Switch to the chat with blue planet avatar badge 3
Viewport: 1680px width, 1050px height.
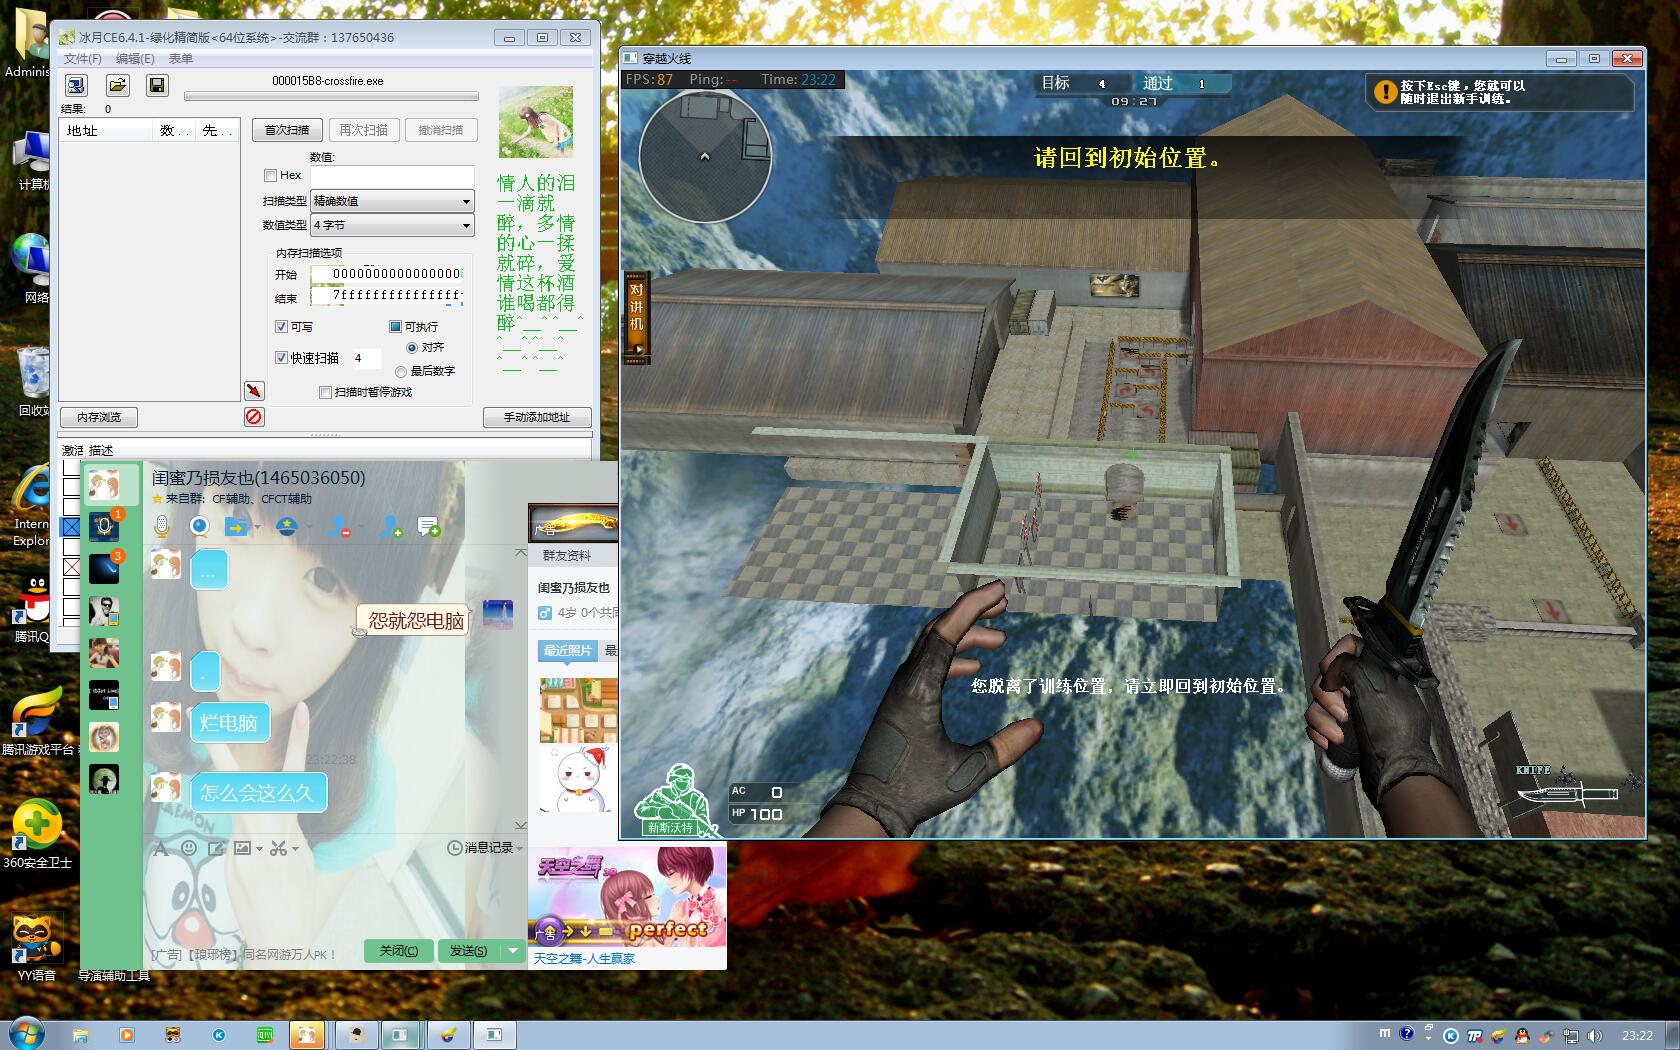coord(104,568)
